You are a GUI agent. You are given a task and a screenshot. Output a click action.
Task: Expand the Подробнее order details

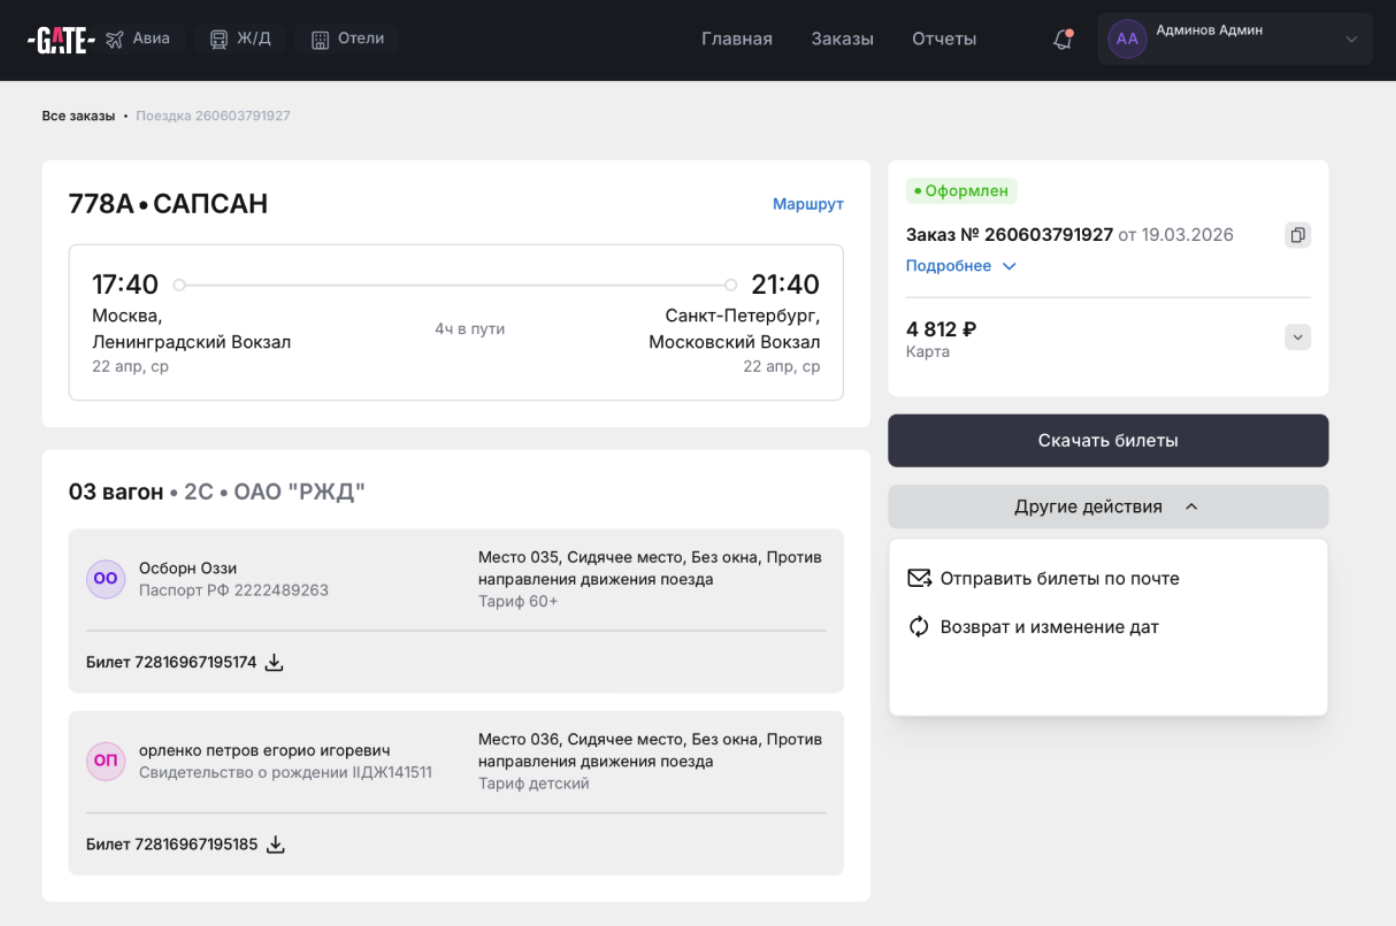point(960,266)
